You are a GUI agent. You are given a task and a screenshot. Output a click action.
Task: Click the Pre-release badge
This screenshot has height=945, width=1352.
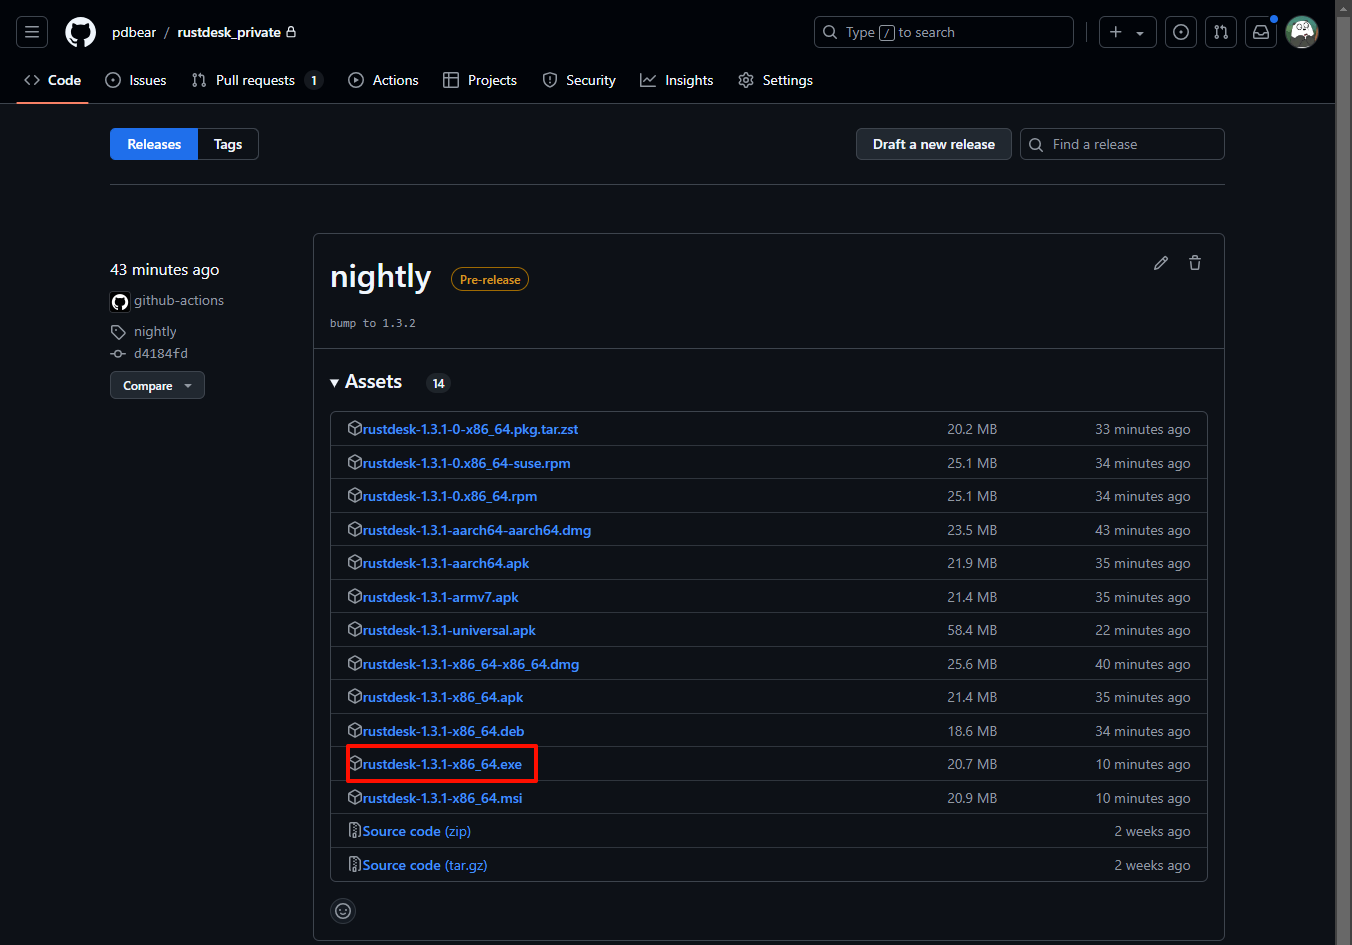pos(490,280)
